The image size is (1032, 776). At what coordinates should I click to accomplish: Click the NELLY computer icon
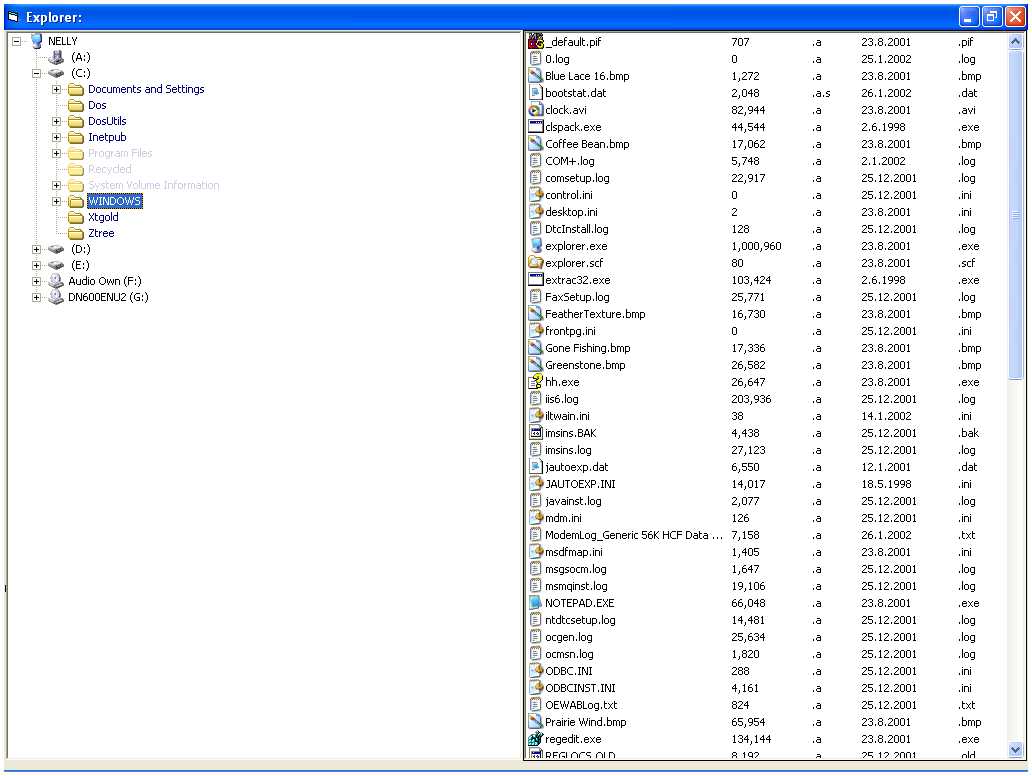click(37, 41)
